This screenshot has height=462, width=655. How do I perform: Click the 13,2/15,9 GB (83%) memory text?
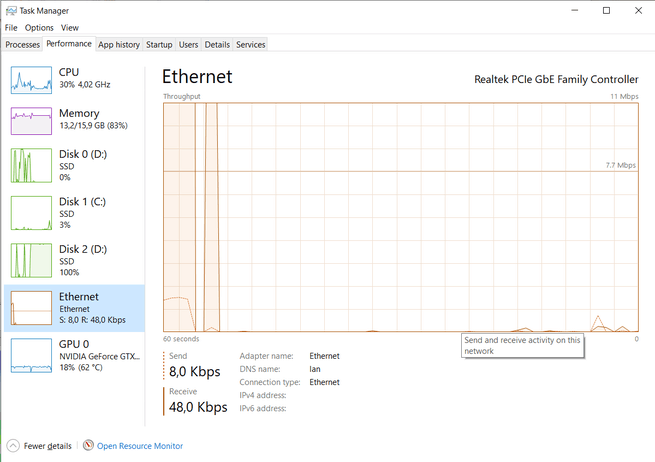point(93,125)
